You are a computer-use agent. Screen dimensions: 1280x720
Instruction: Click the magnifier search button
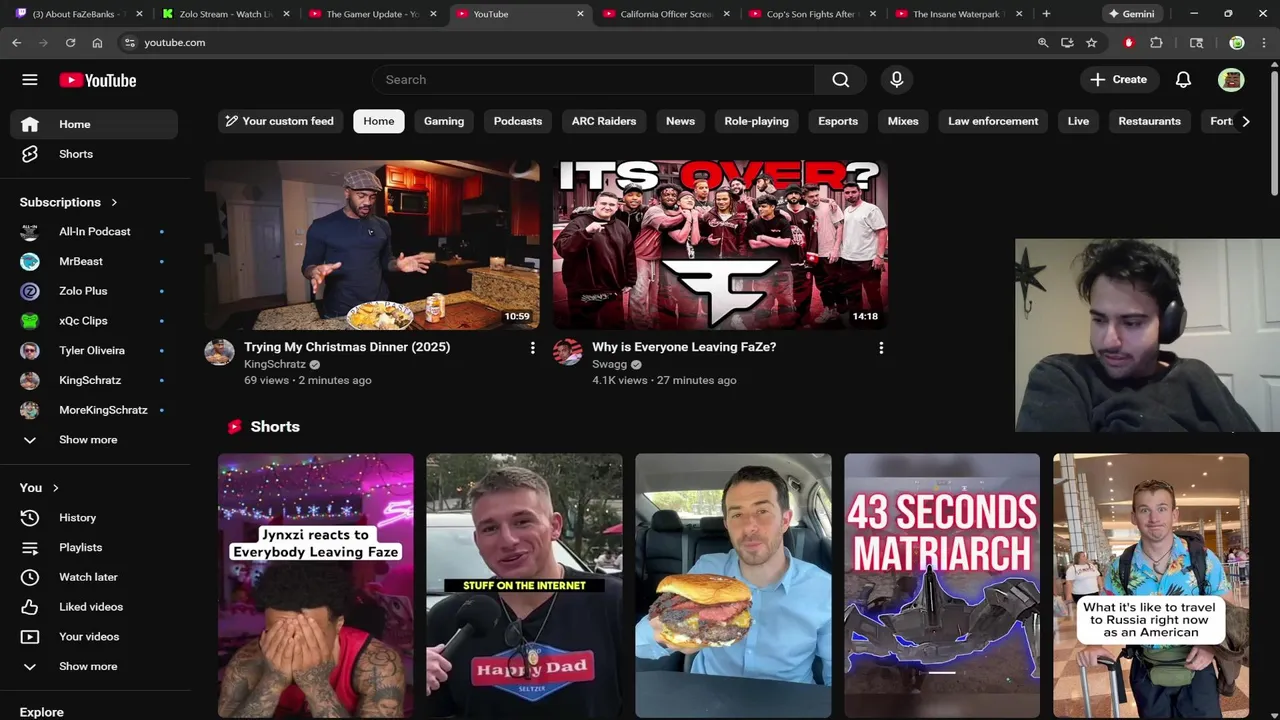pyautogui.click(x=841, y=80)
